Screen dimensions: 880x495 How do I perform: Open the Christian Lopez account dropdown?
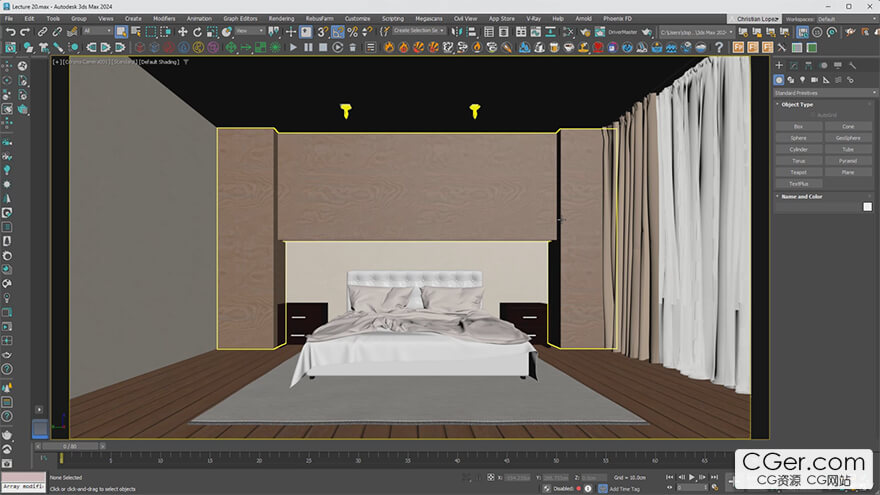point(755,19)
